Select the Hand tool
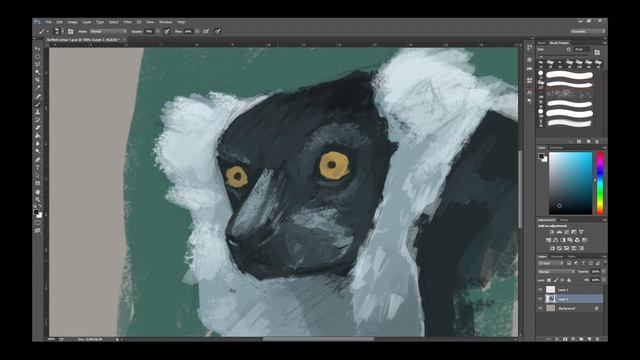The width and height of the screenshot is (640, 360). pos(38,191)
